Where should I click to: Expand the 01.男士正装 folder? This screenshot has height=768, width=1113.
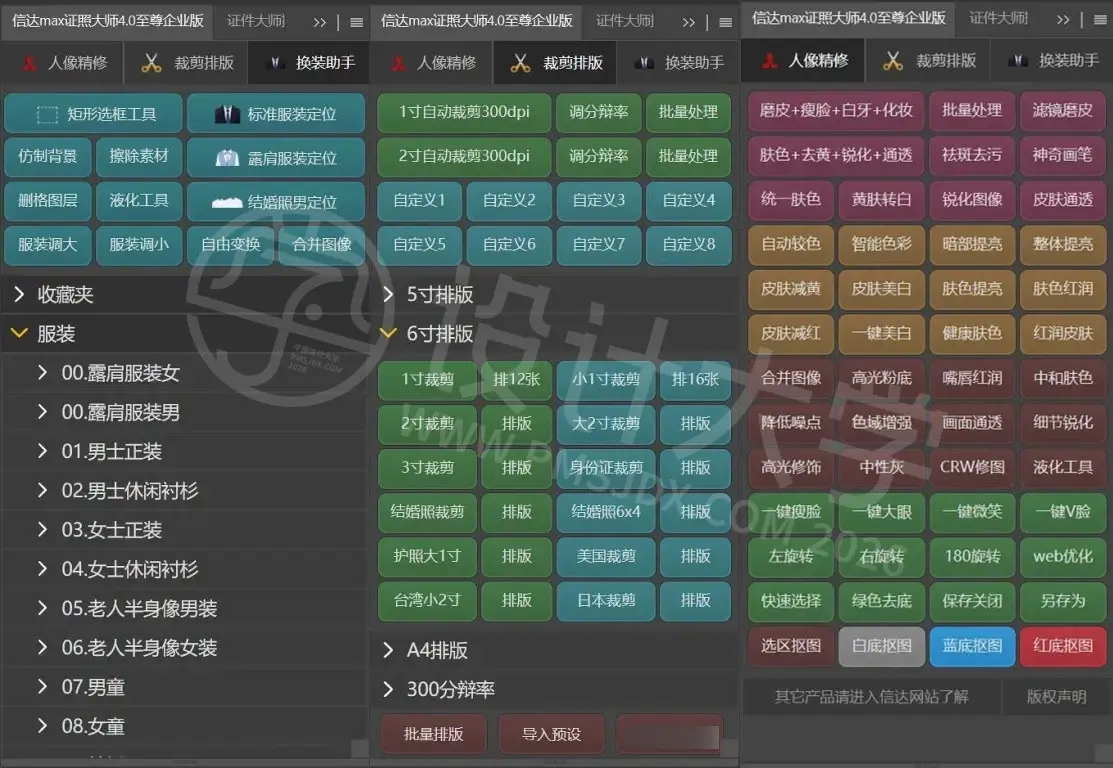coord(186,451)
